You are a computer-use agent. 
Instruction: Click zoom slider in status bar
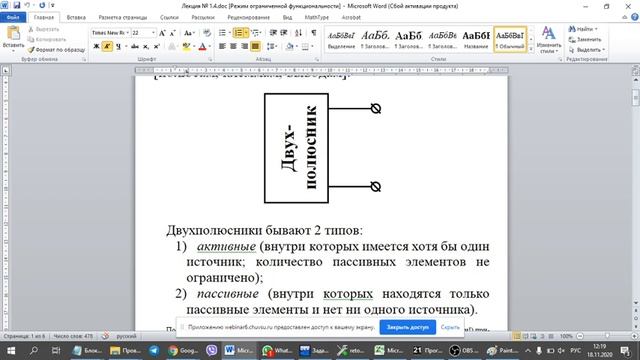point(607,336)
